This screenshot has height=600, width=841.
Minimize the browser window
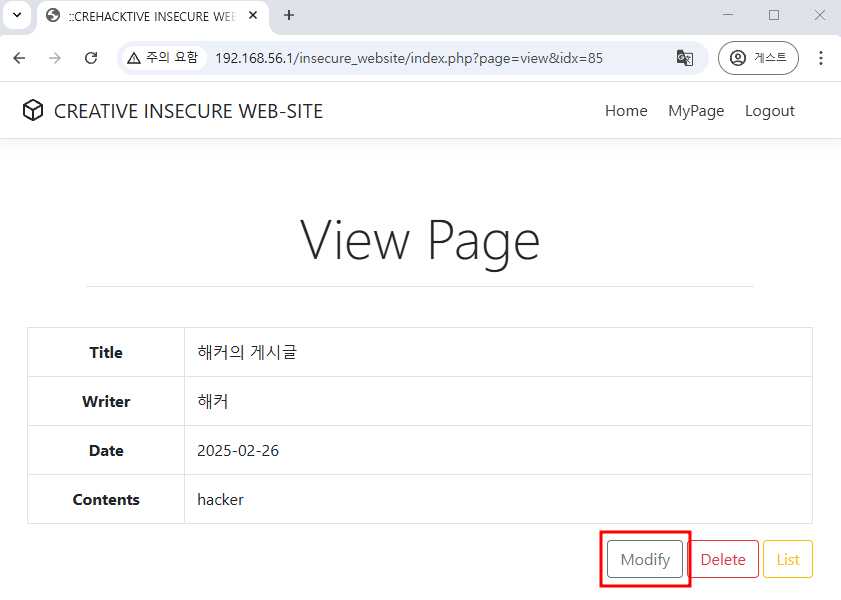click(x=728, y=15)
